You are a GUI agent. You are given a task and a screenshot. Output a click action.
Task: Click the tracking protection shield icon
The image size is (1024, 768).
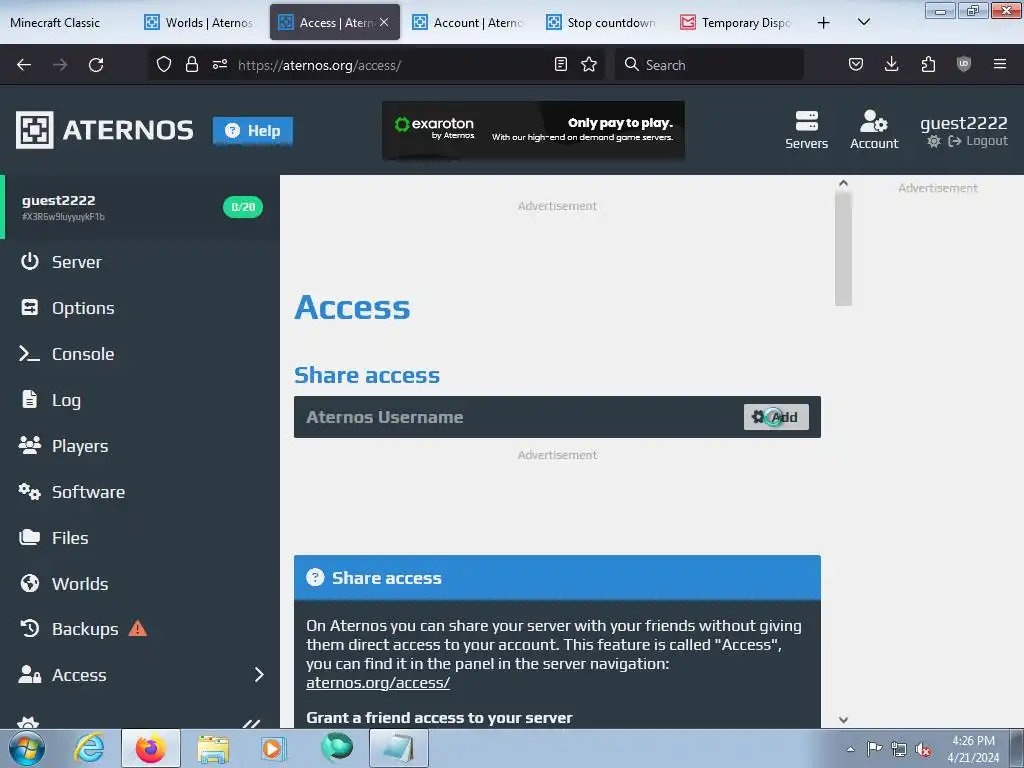pos(164,65)
